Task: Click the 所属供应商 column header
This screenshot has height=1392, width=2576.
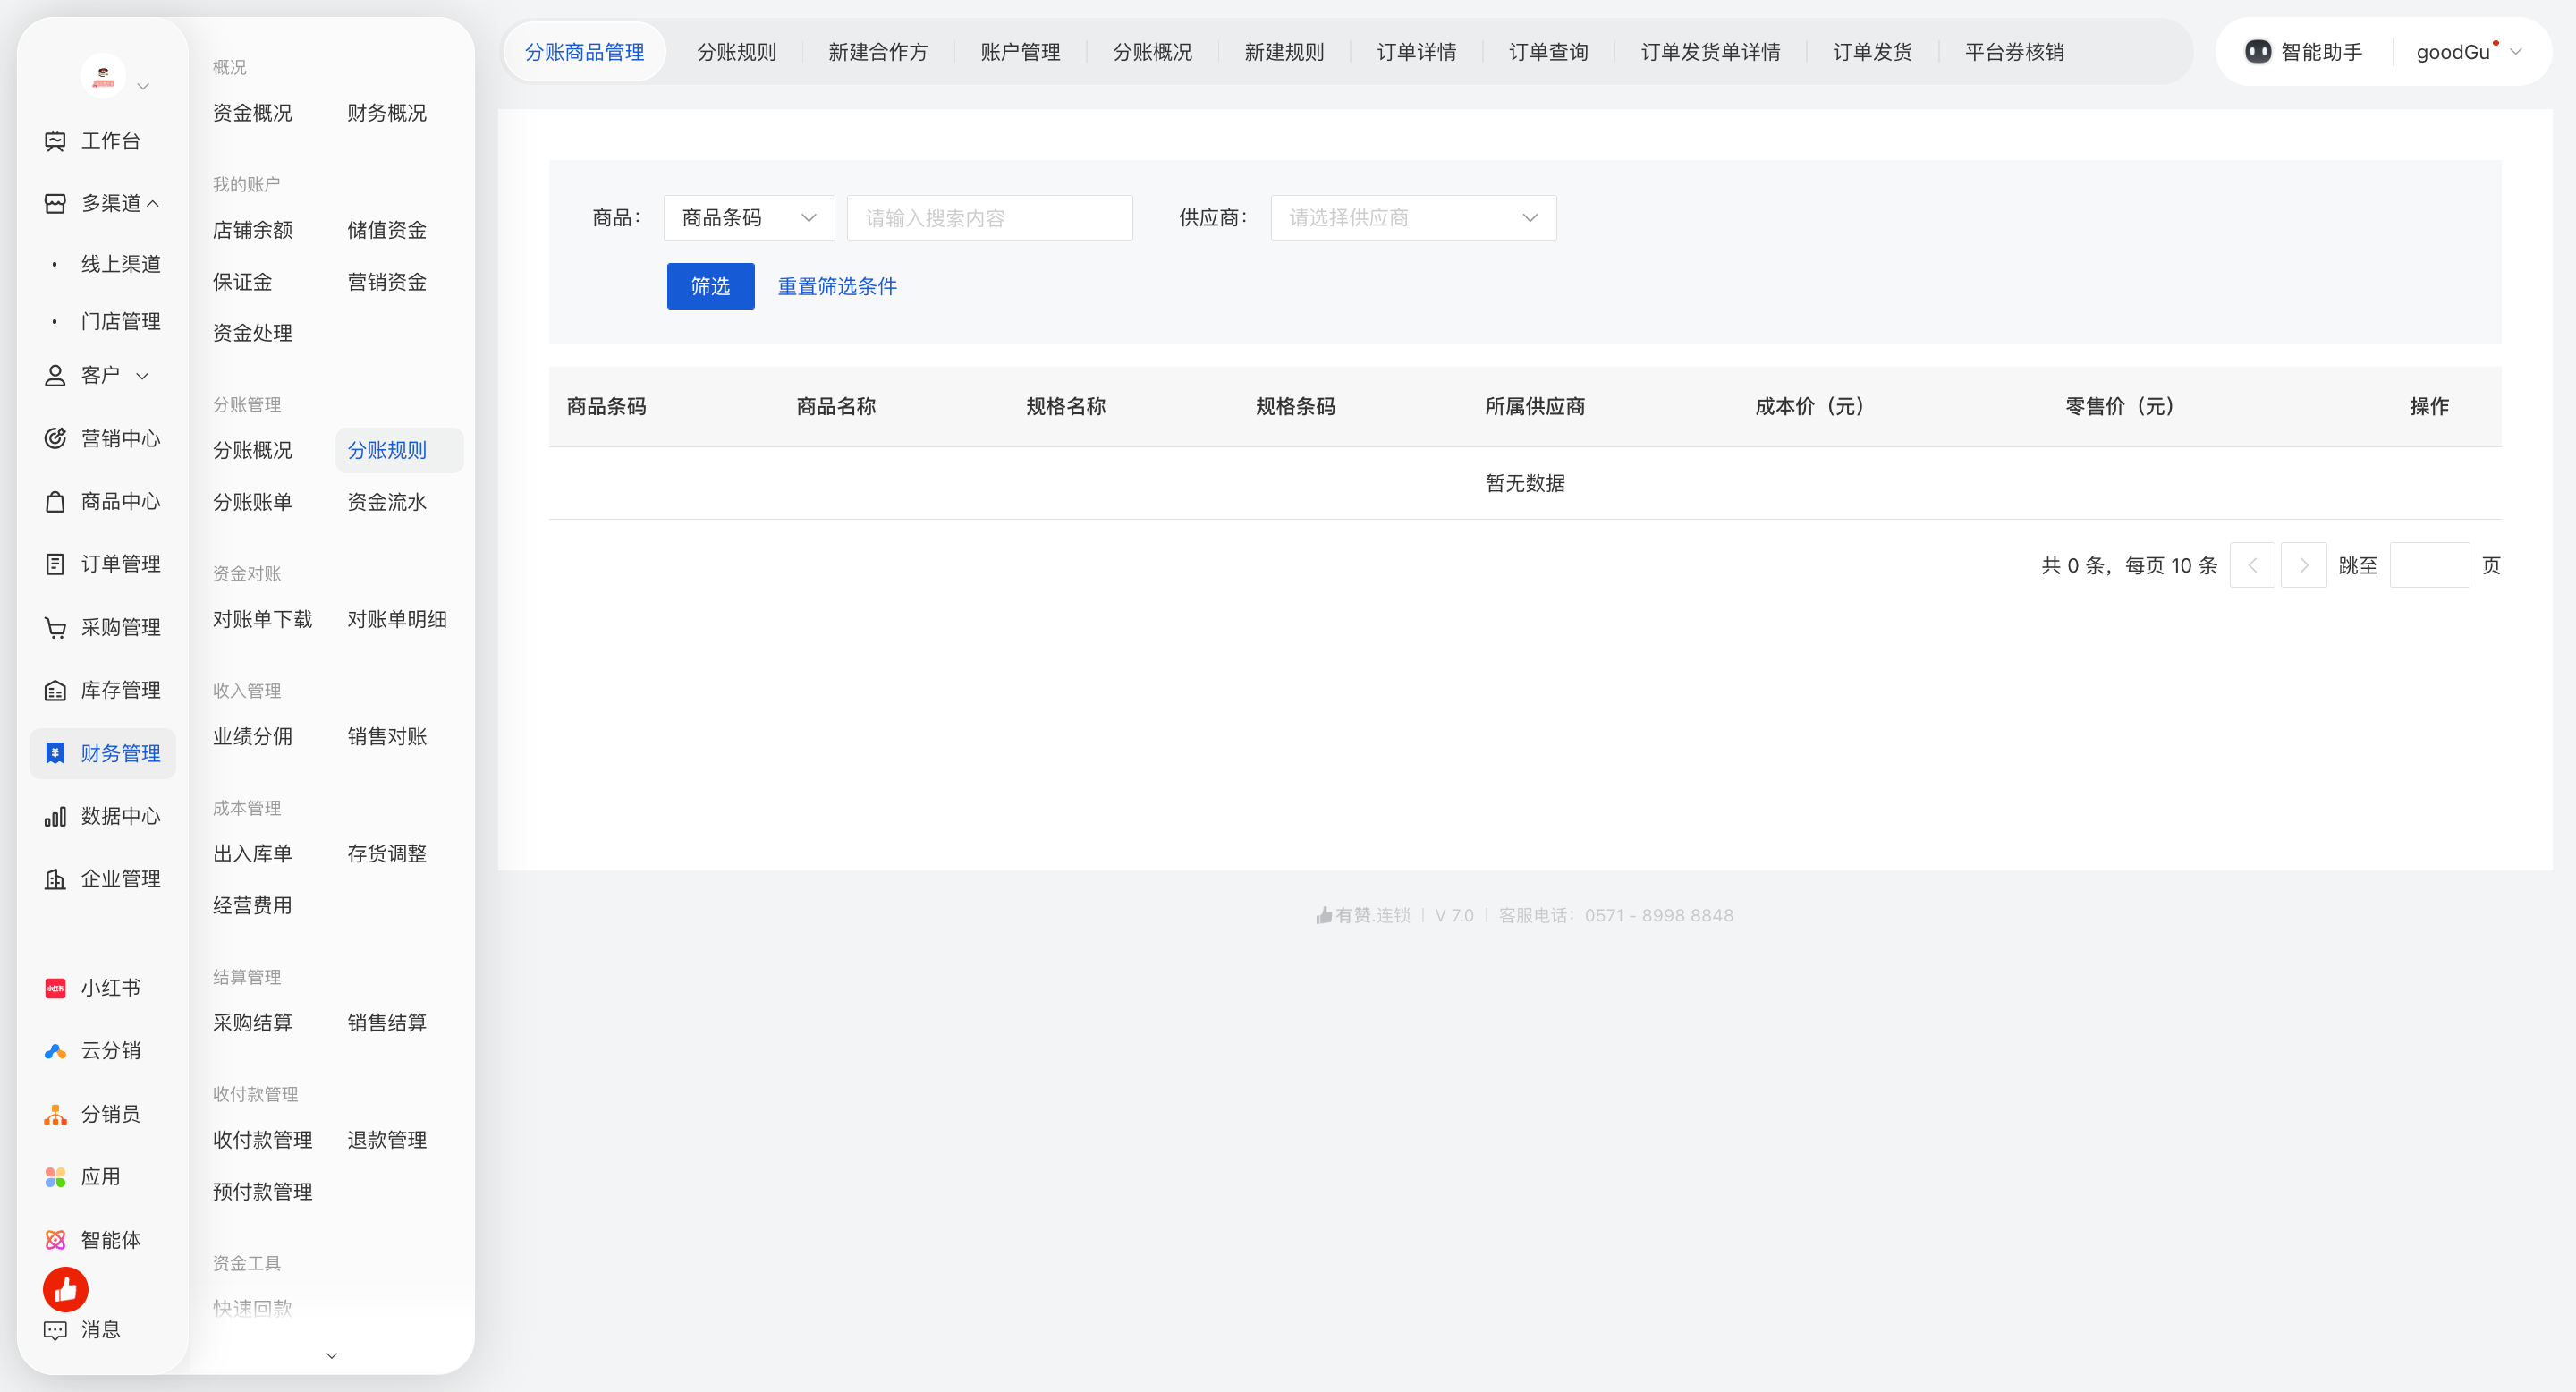Action: (1534, 407)
